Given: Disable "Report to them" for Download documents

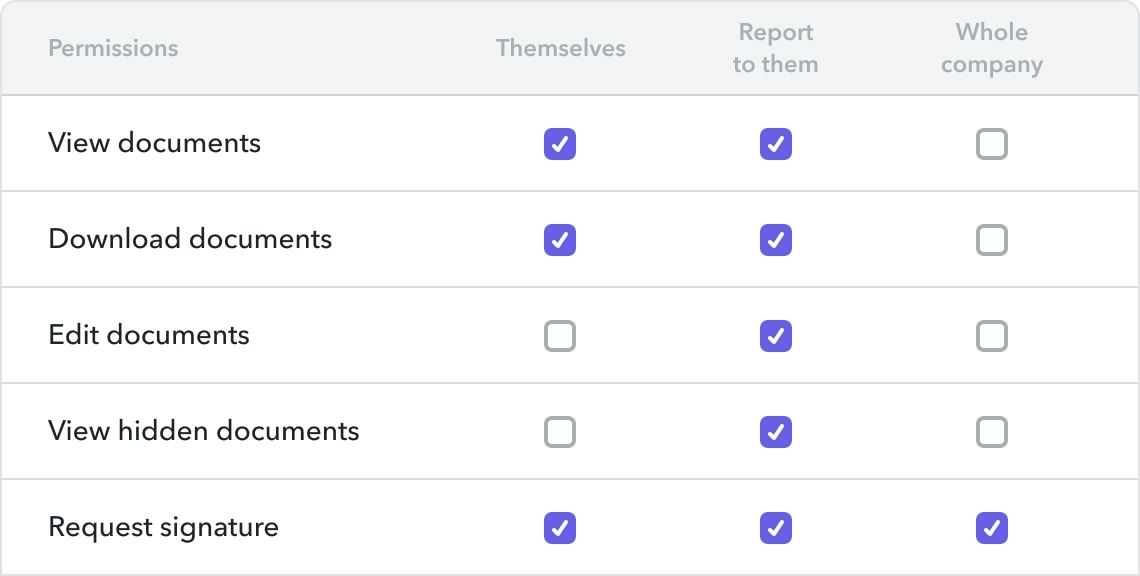Looking at the screenshot, I should (775, 240).
